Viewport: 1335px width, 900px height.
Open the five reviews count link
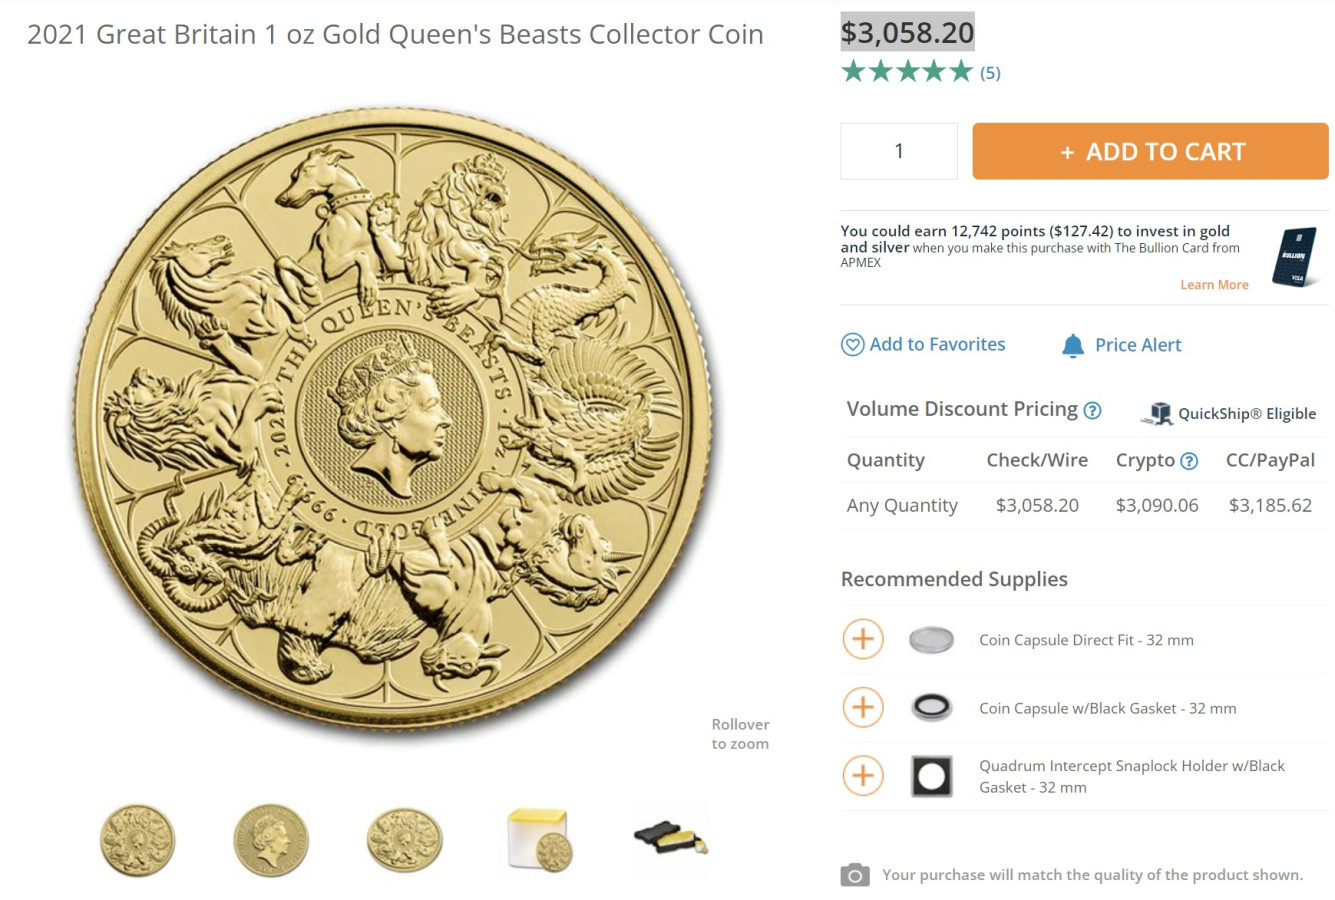click(x=990, y=73)
